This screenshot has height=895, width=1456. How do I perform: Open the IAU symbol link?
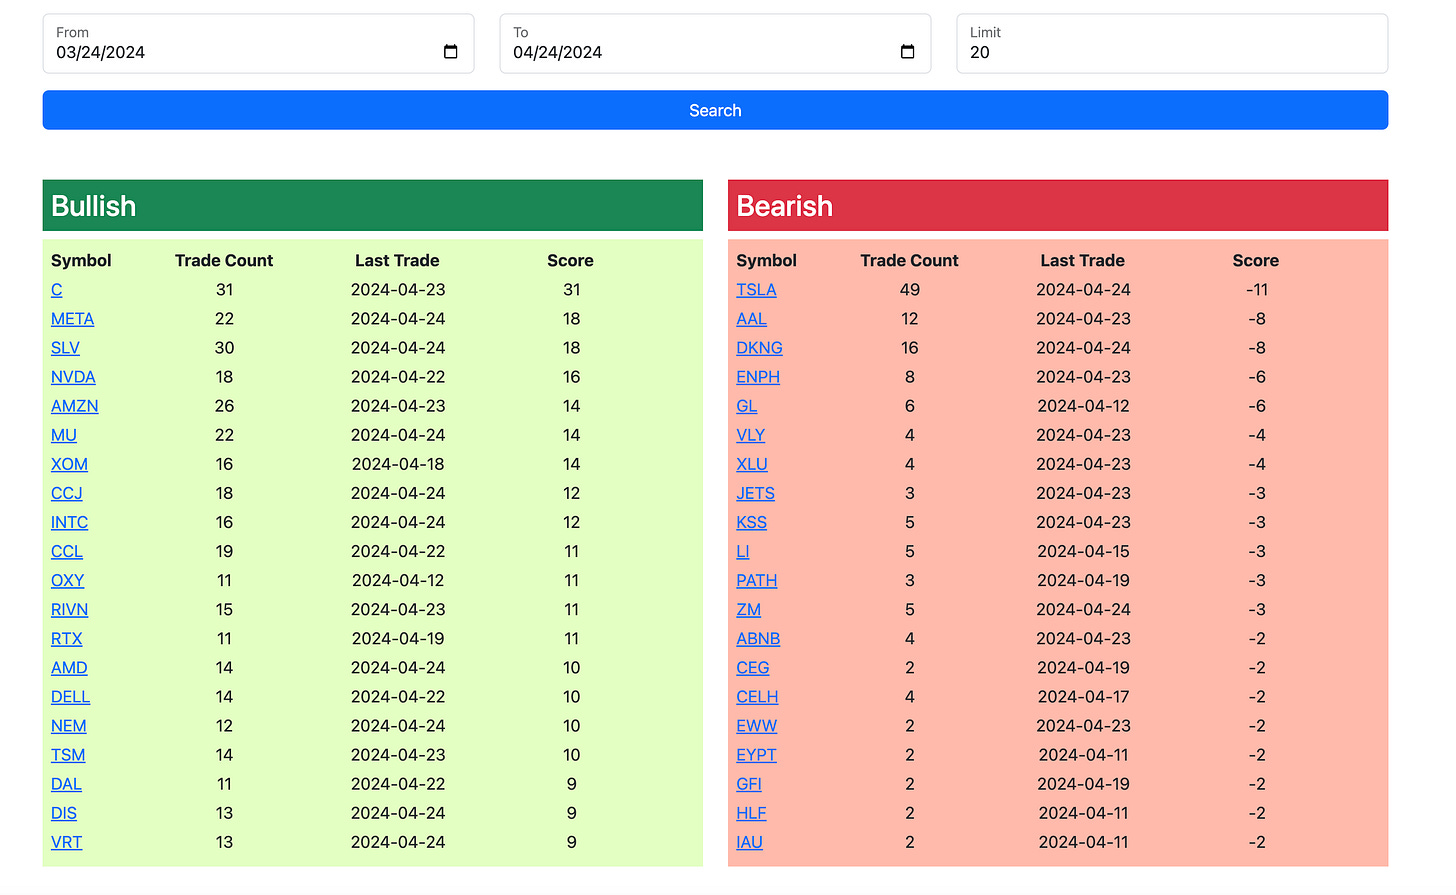click(x=749, y=841)
